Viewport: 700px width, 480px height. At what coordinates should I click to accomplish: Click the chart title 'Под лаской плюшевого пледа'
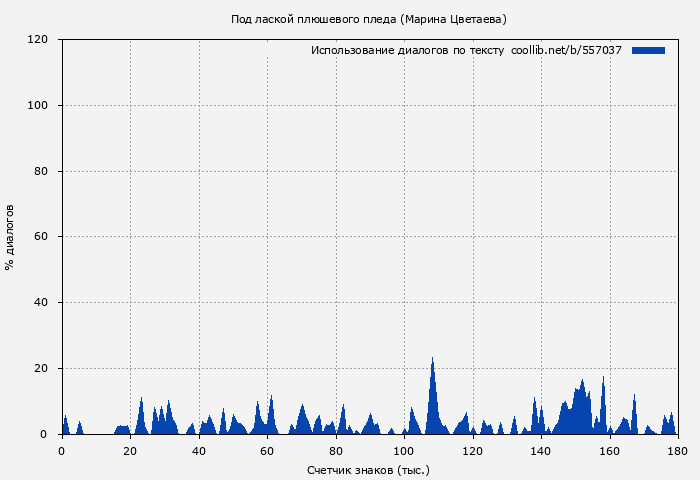click(x=368, y=19)
